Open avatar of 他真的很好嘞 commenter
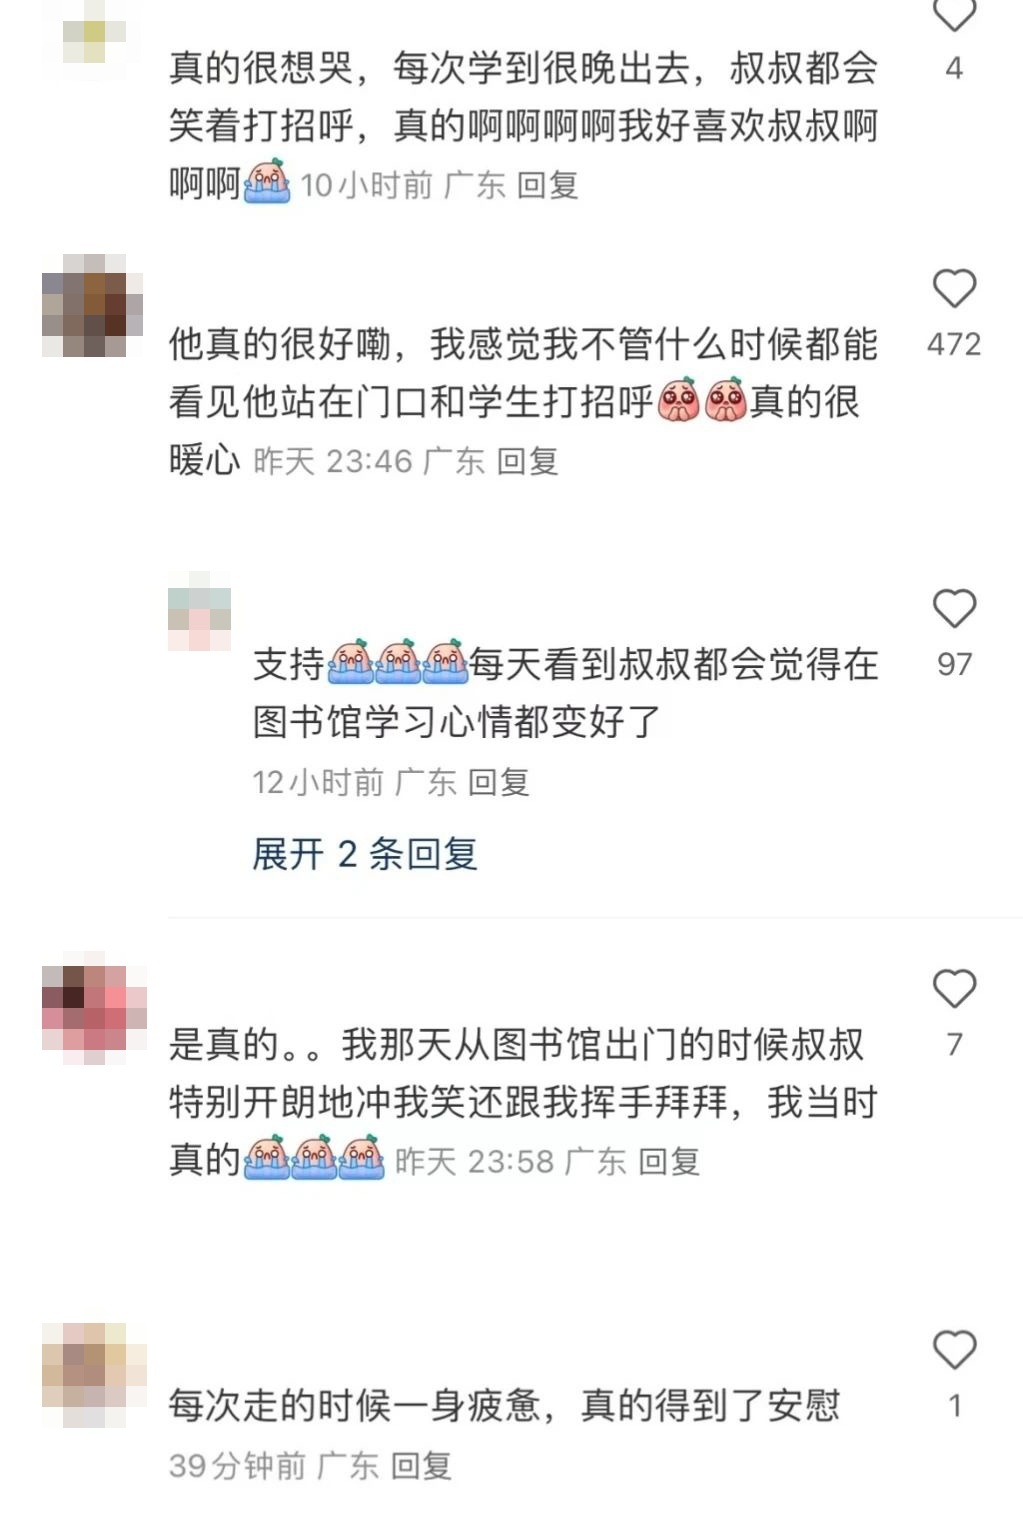The width and height of the screenshot is (1023, 1535). pos(93,305)
